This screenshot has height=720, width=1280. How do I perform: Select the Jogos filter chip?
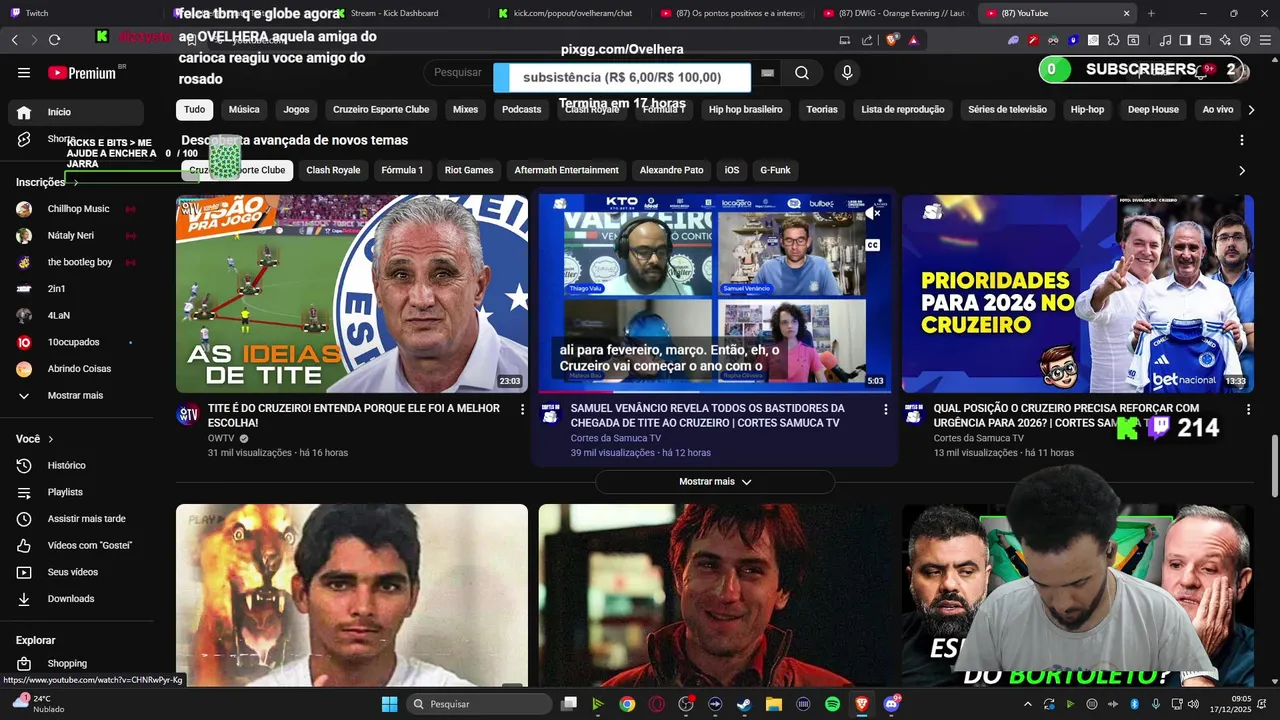pos(296,110)
